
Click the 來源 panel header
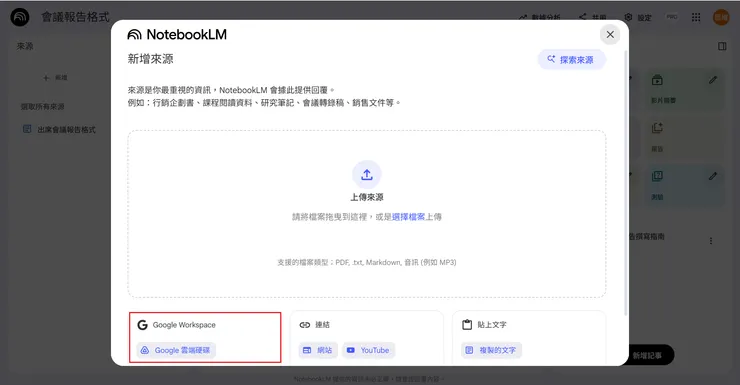point(25,46)
